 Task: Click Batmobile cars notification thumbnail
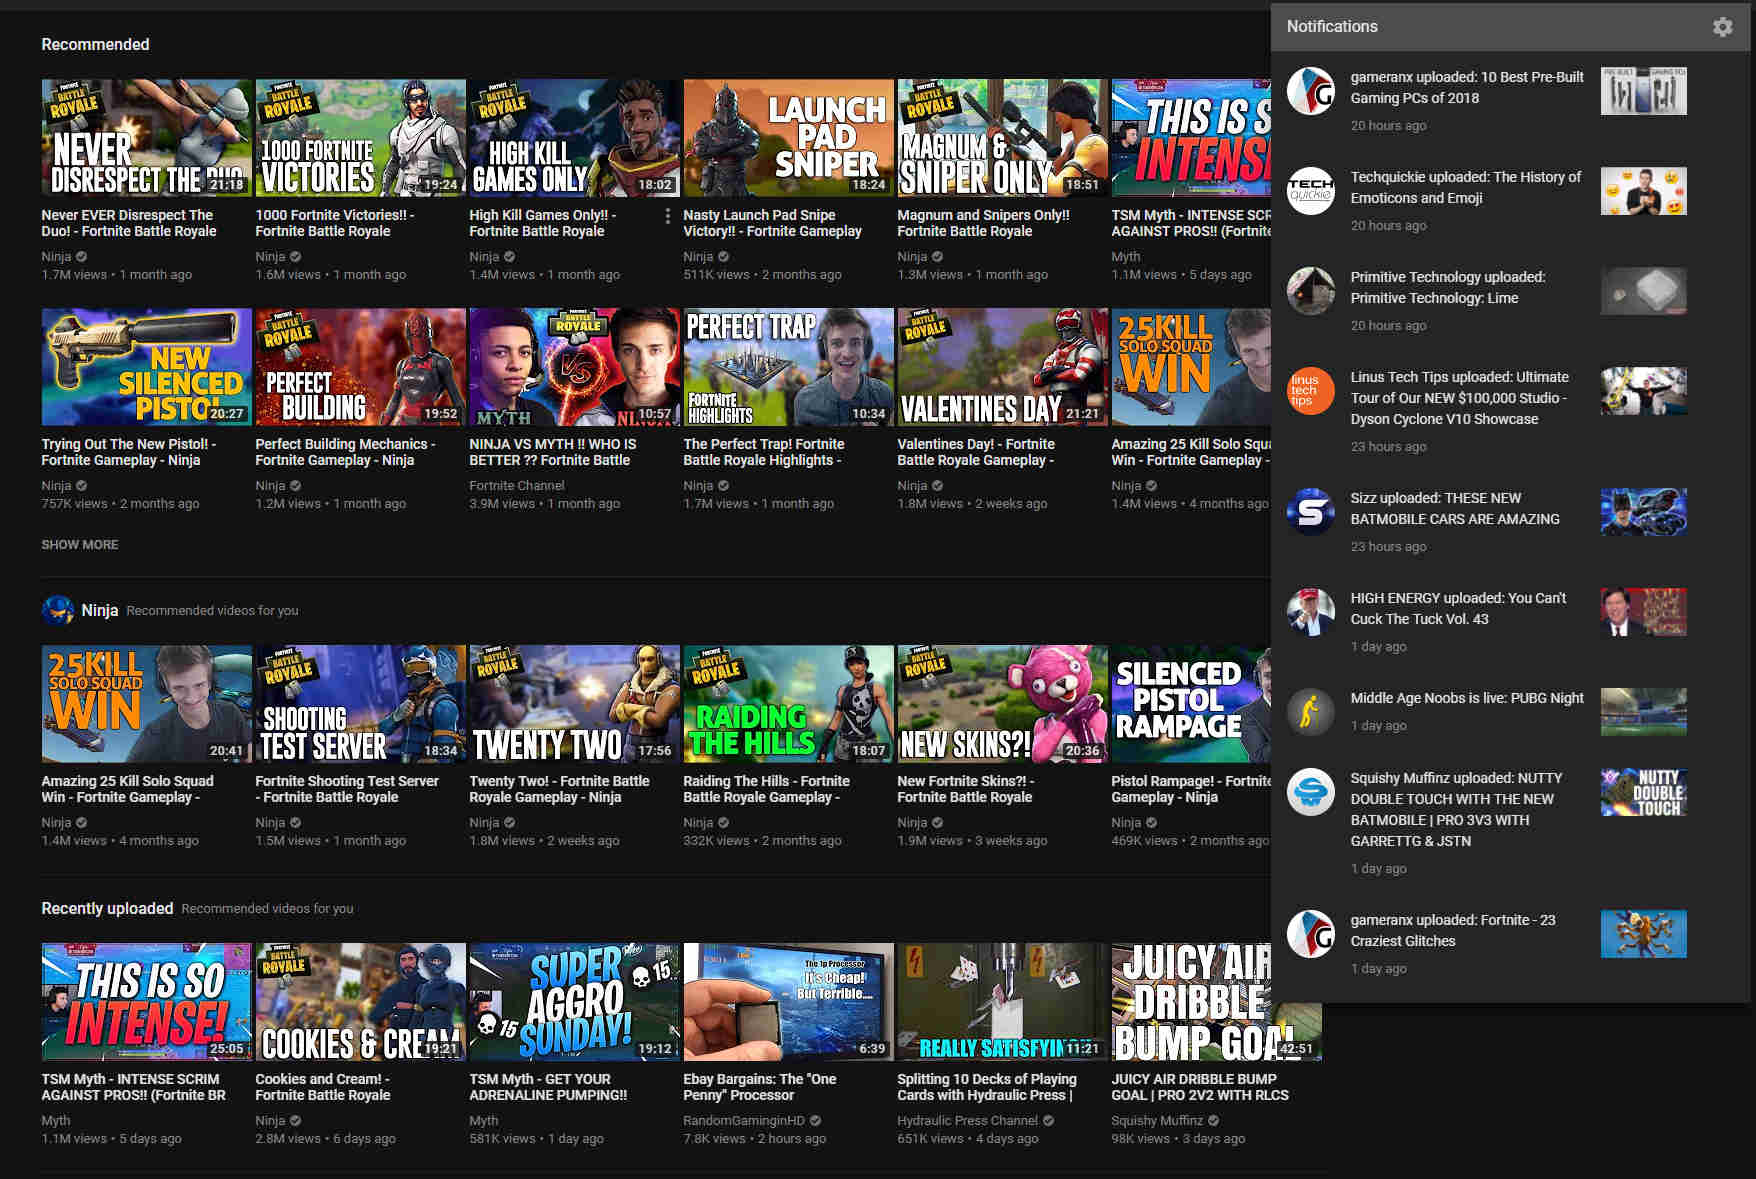[x=1643, y=512]
